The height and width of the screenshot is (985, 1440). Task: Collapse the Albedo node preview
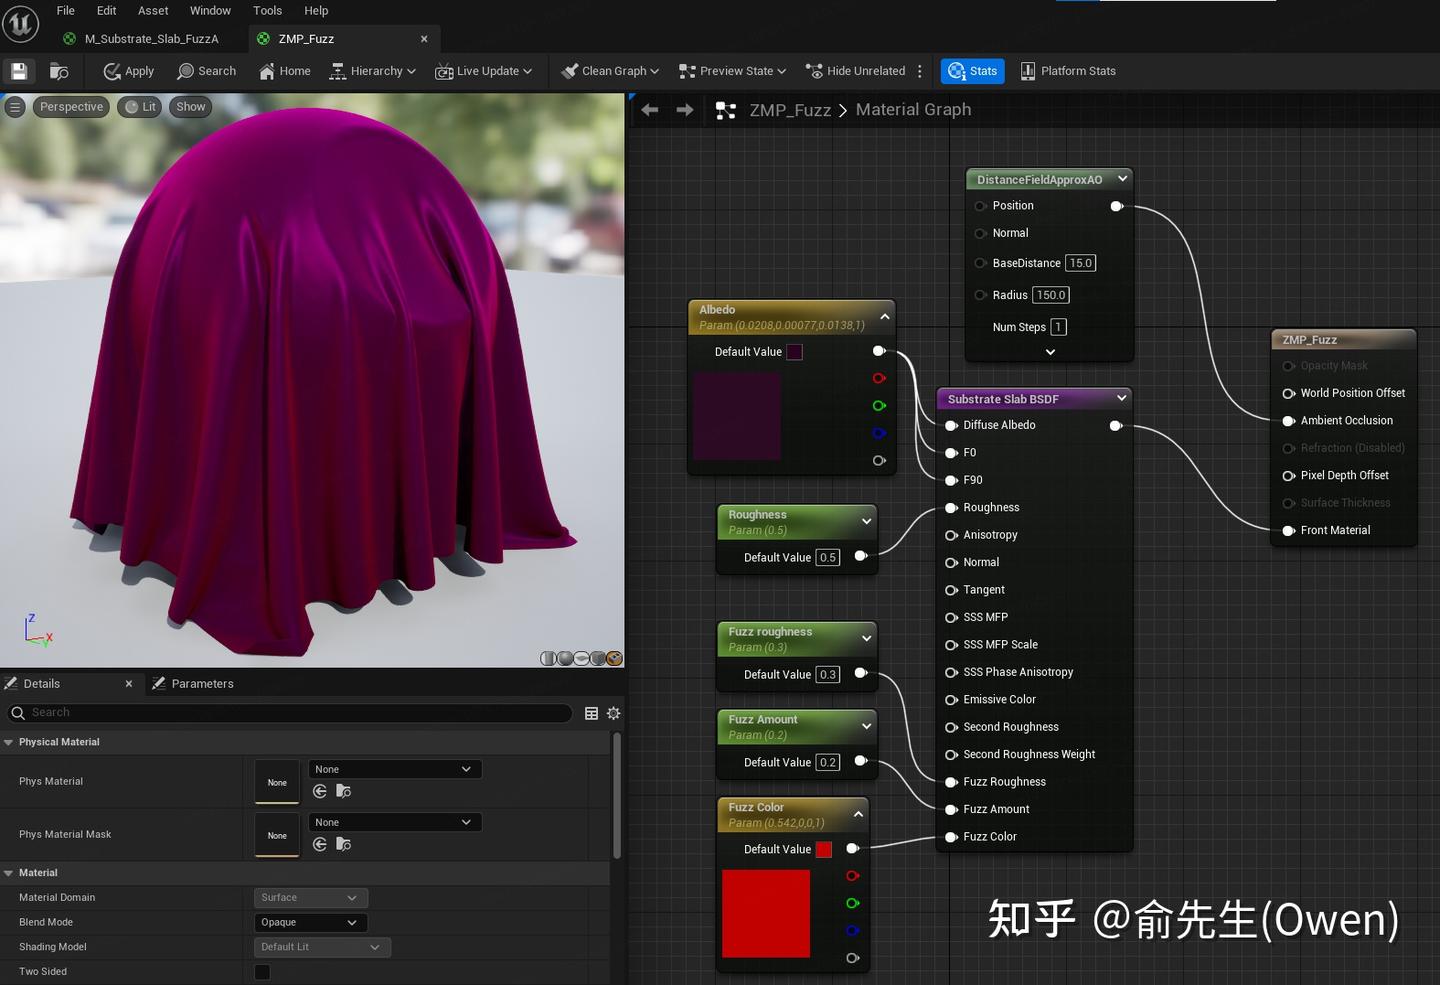point(884,317)
